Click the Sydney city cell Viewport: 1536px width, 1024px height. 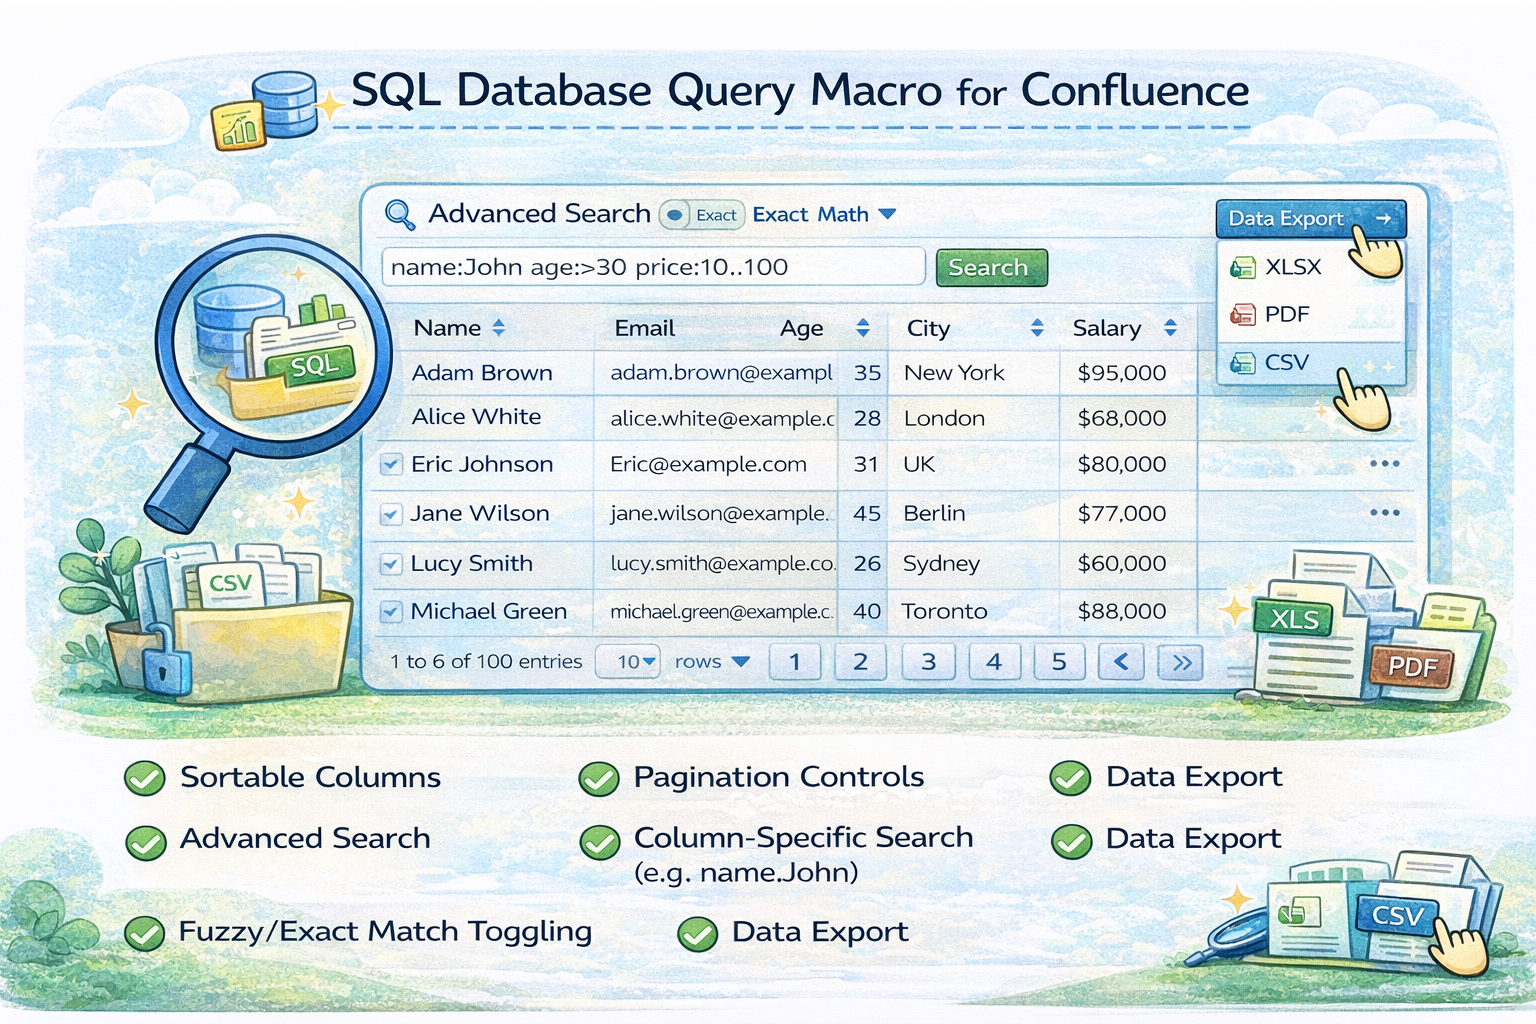coord(941,563)
